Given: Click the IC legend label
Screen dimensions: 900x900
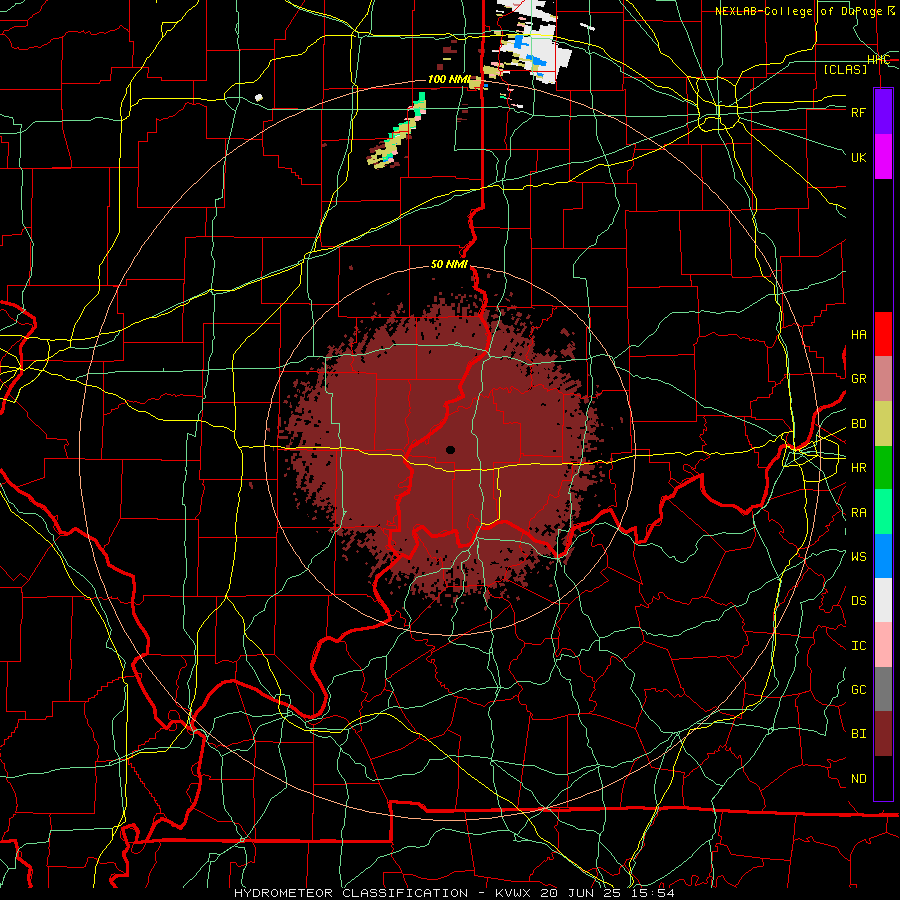Looking at the screenshot, I should [x=858, y=646].
